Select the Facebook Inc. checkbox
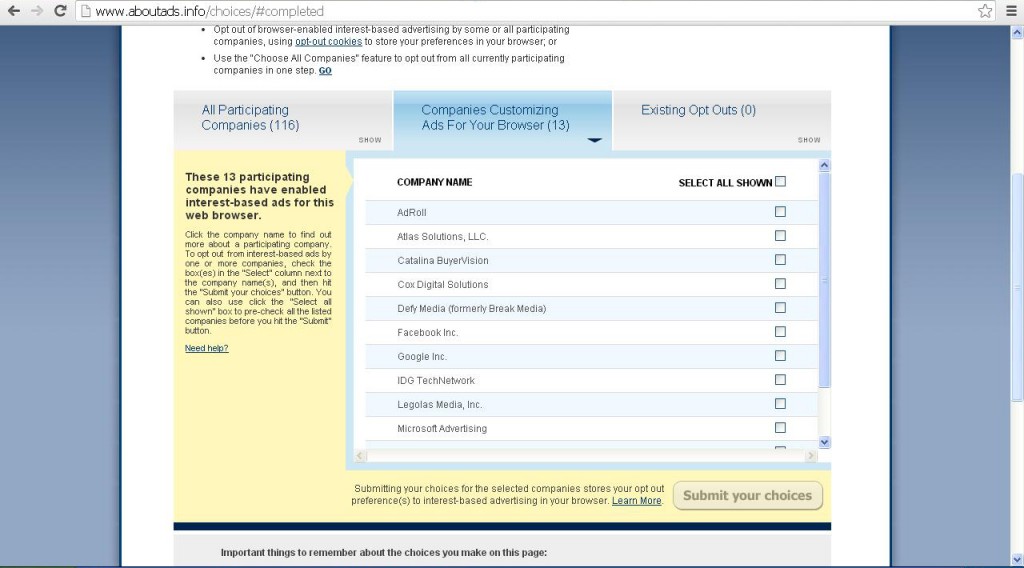 [x=780, y=332]
